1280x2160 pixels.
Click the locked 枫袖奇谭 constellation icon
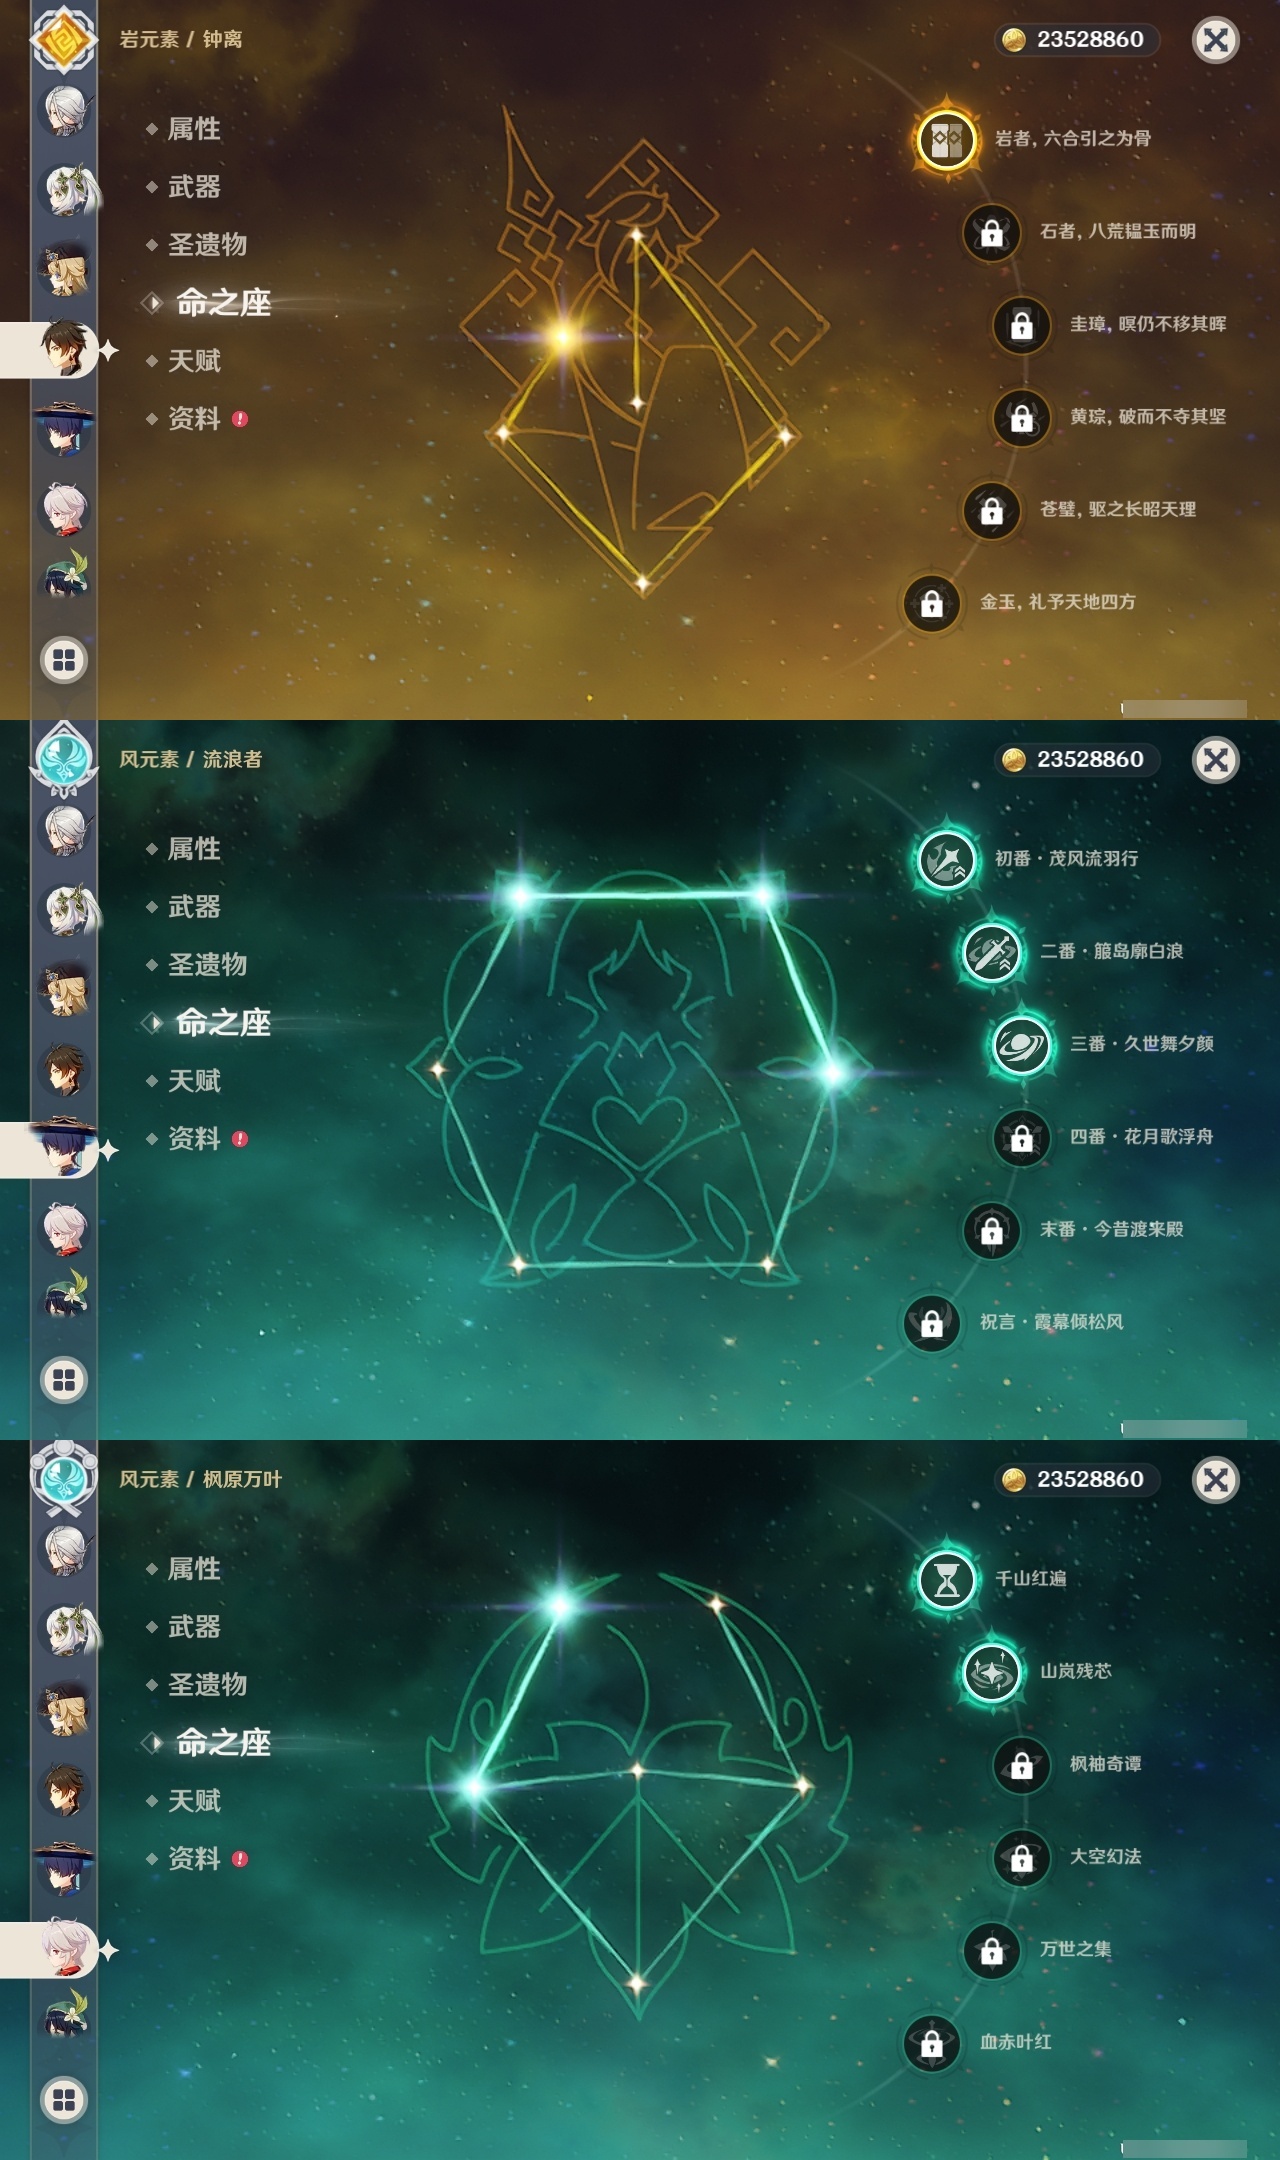pos(1021,1765)
